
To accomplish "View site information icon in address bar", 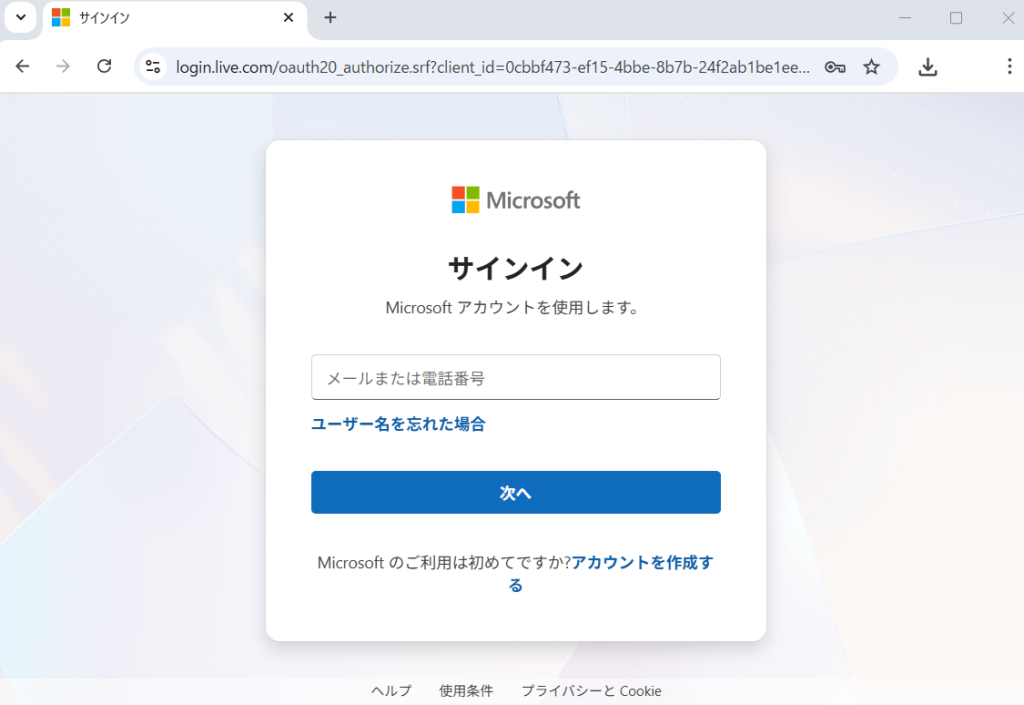I will (153, 67).
